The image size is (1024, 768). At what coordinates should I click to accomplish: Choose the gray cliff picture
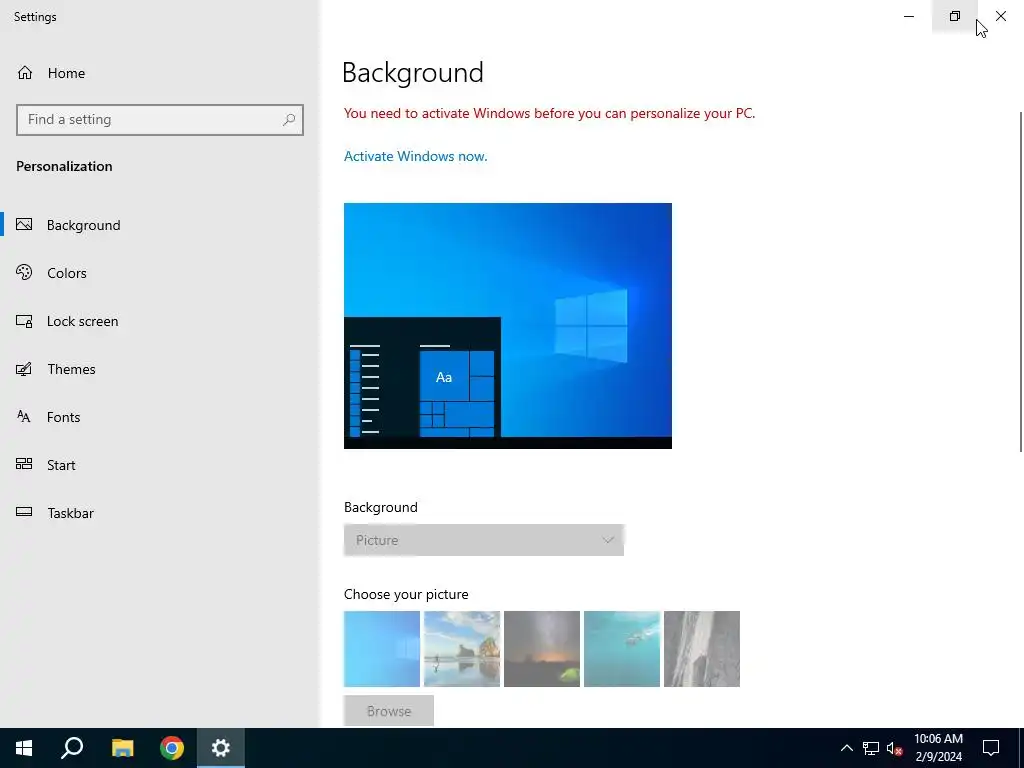point(702,649)
